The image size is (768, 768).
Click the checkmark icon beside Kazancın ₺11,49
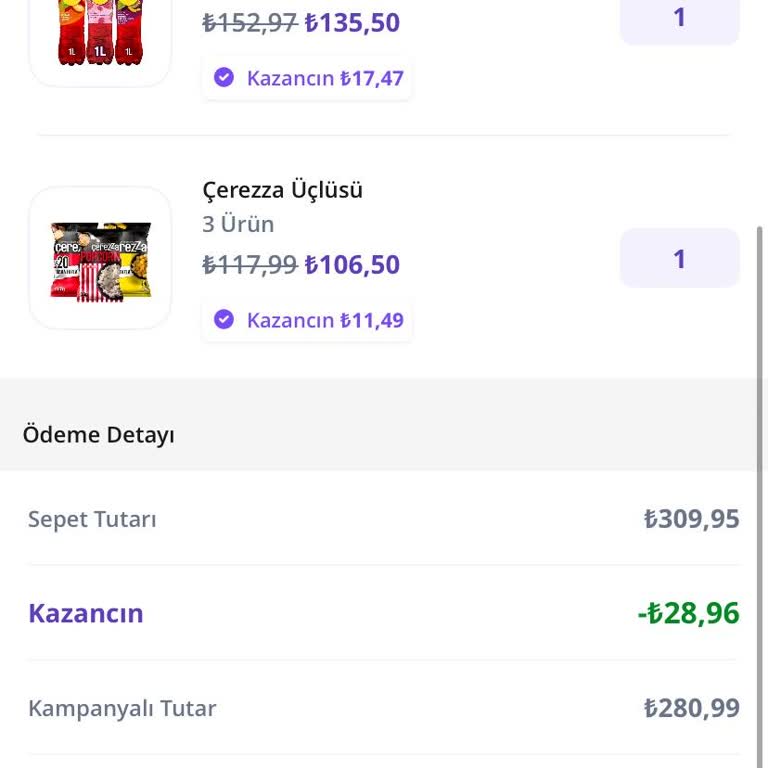pos(224,319)
